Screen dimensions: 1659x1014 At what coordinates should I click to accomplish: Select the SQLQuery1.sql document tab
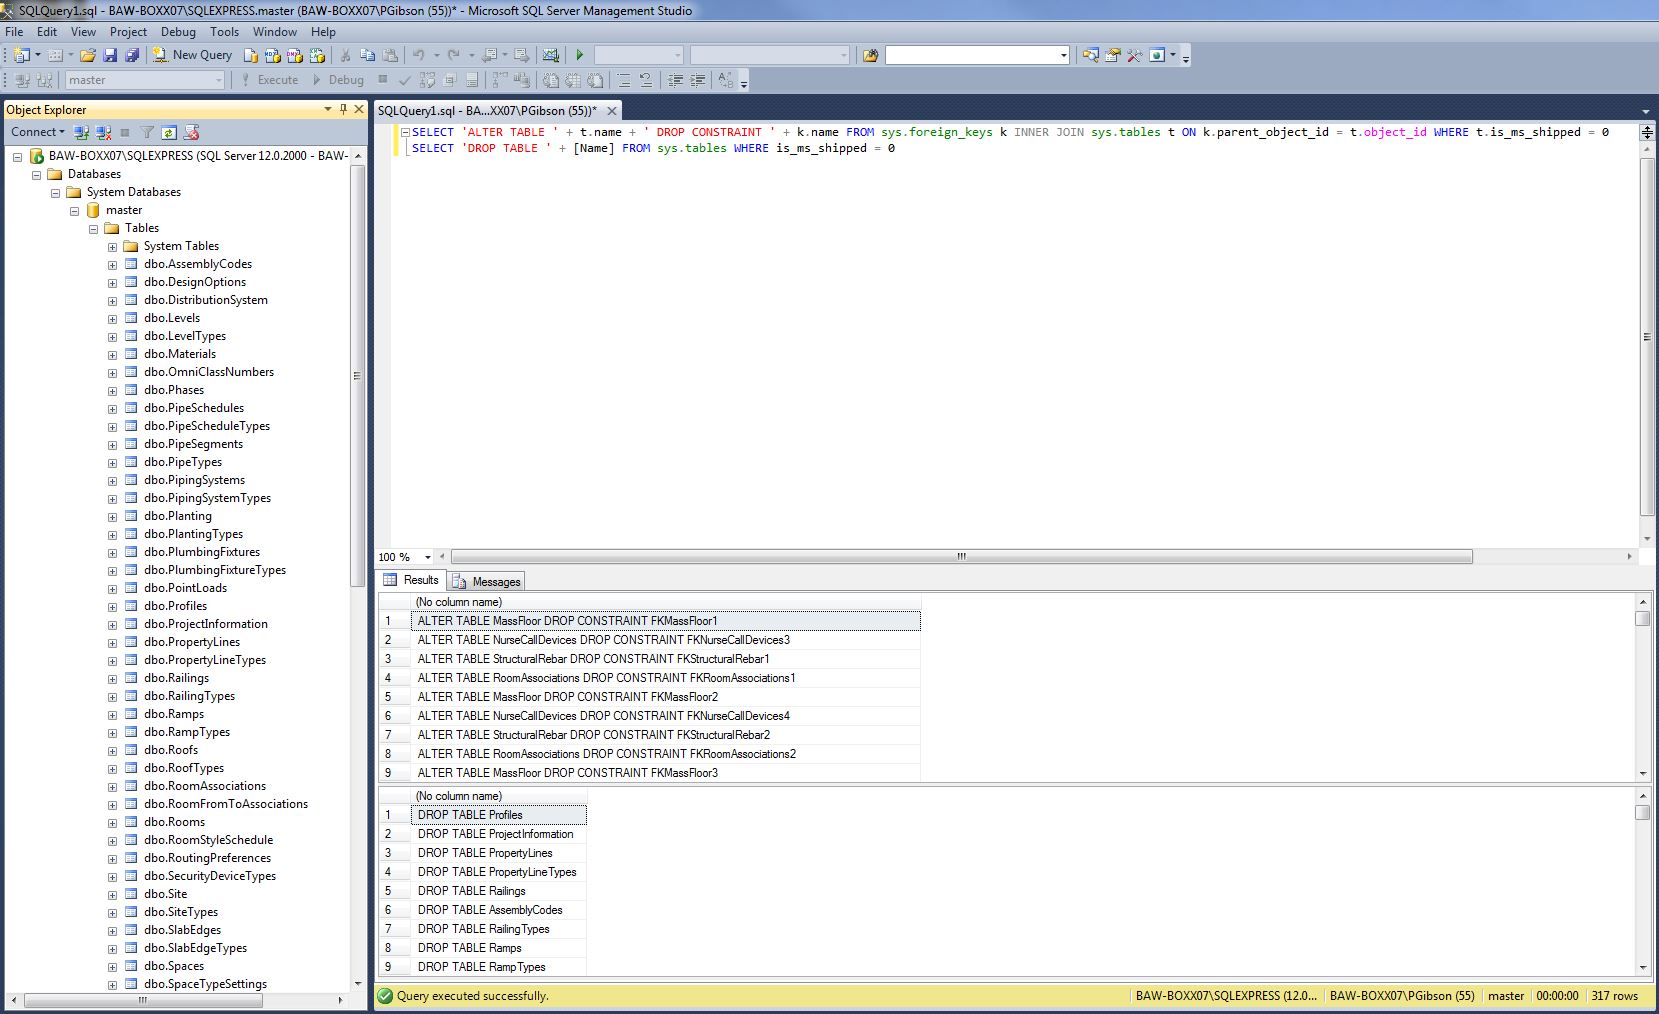(487, 110)
